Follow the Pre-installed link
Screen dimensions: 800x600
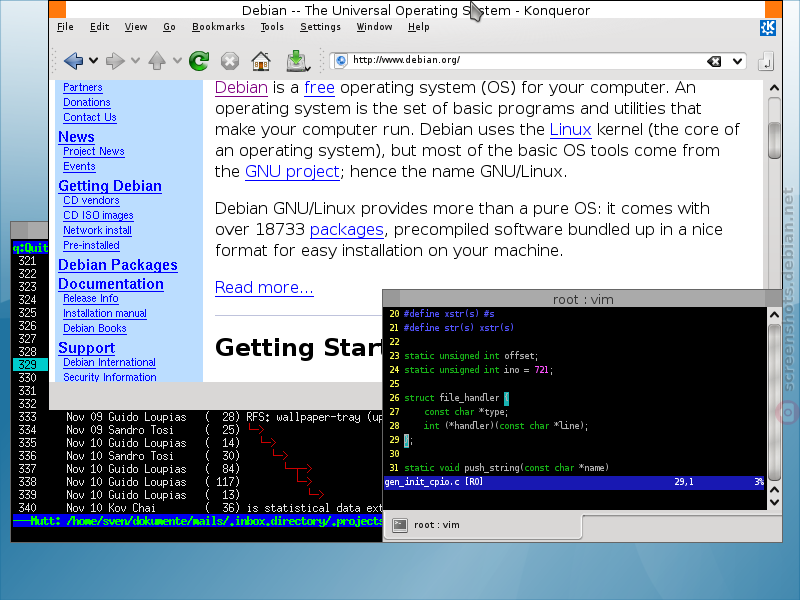pyautogui.click(x=91, y=245)
